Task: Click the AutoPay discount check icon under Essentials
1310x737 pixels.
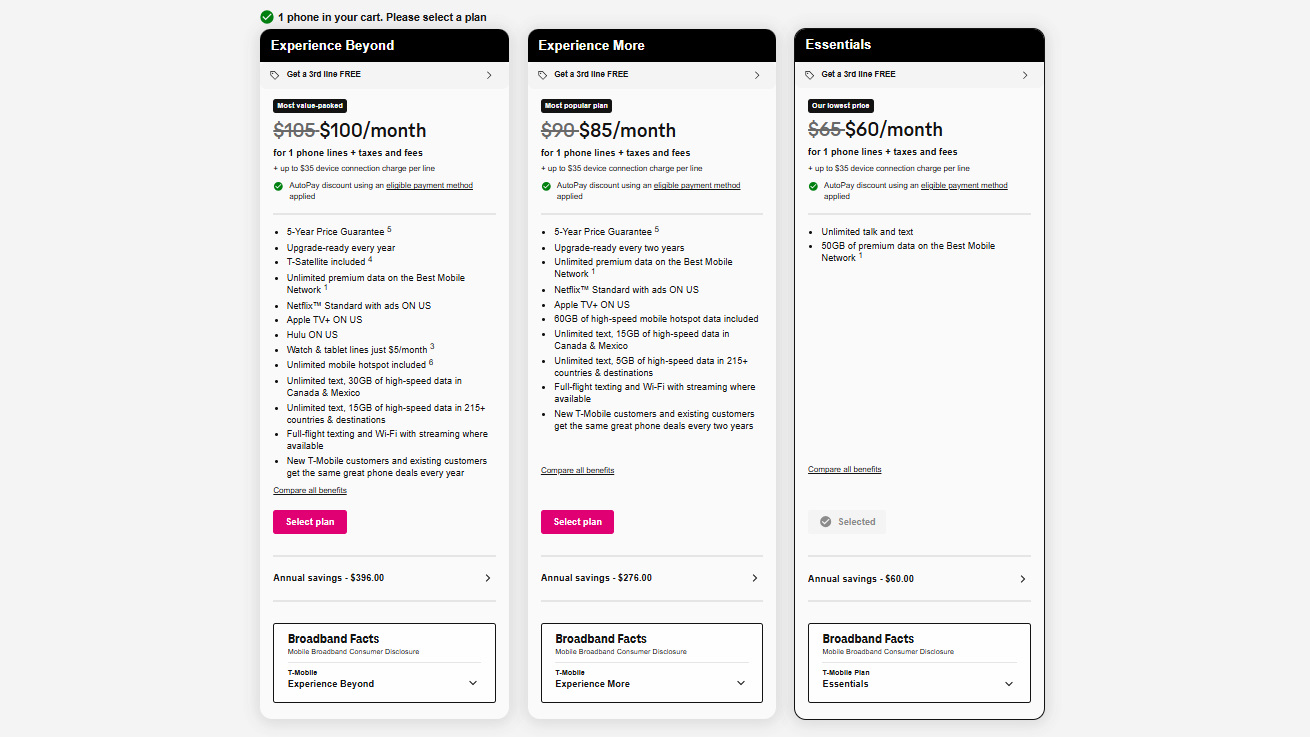Action: coord(813,185)
